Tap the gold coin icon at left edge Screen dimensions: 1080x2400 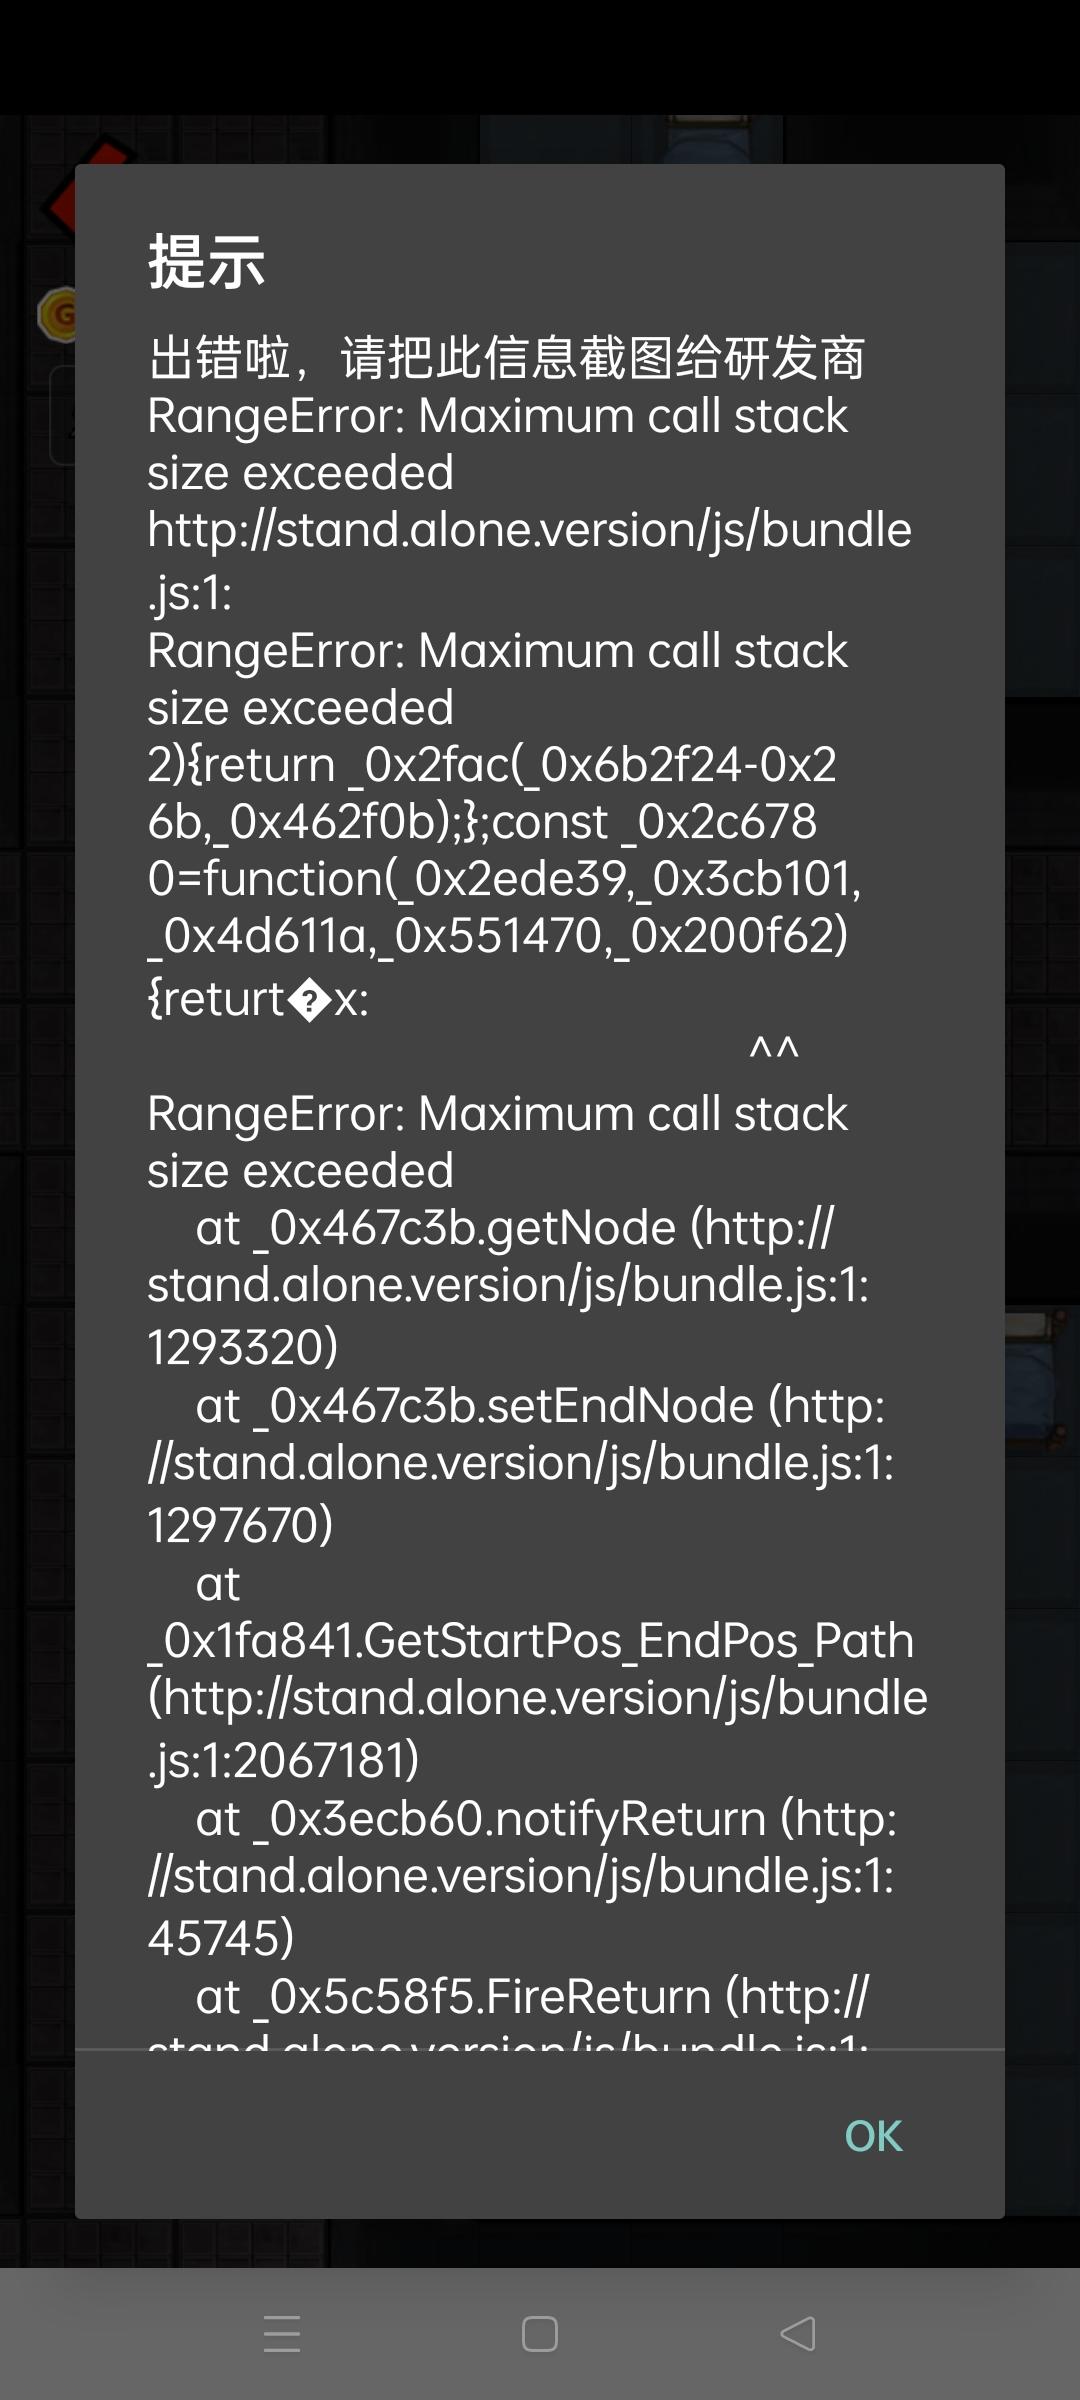pyautogui.click(x=56, y=315)
